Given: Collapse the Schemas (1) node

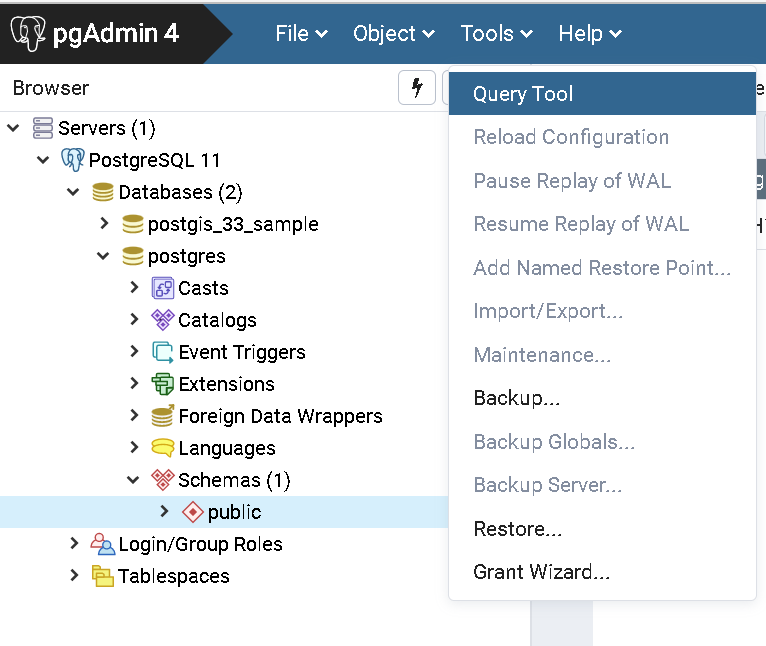Looking at the screenshot, I should [x=133, y=480].
